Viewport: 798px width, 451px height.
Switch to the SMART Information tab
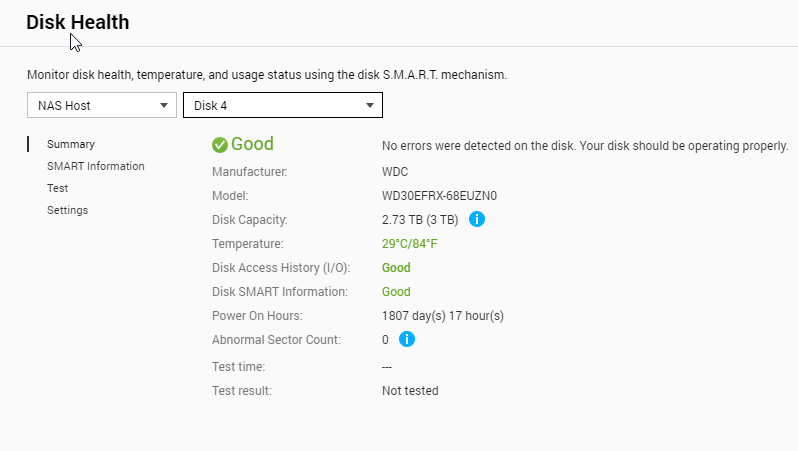point(96,166)
